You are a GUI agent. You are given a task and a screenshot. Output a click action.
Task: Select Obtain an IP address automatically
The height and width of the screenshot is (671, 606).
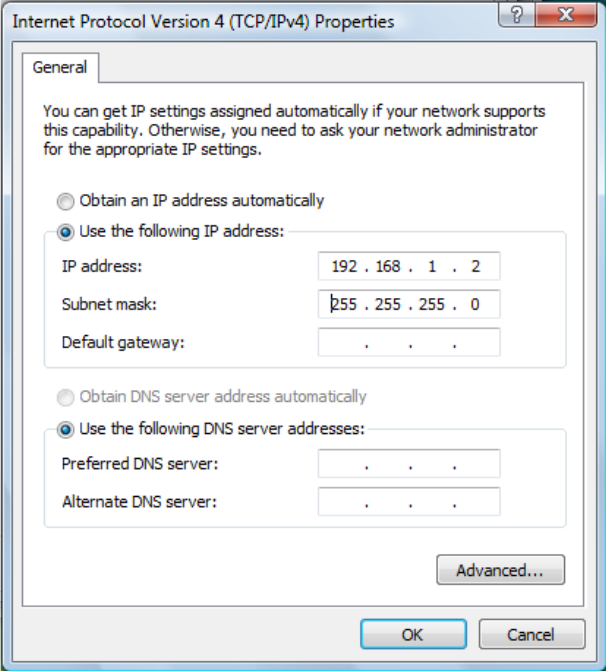pyautogui.click(x=66, y=201)
